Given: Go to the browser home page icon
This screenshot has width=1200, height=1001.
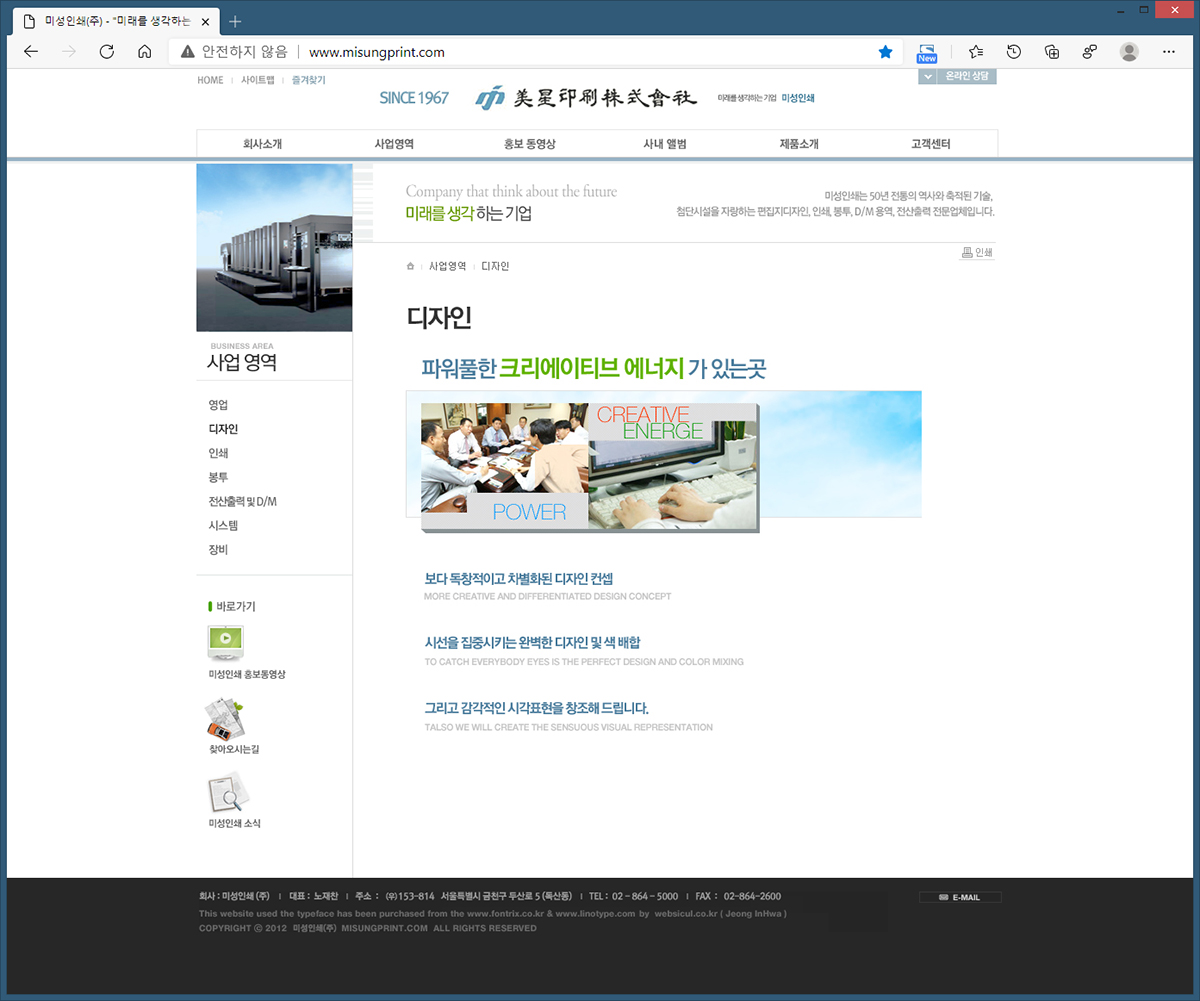Looking at the screenshot, I should 144,52.
